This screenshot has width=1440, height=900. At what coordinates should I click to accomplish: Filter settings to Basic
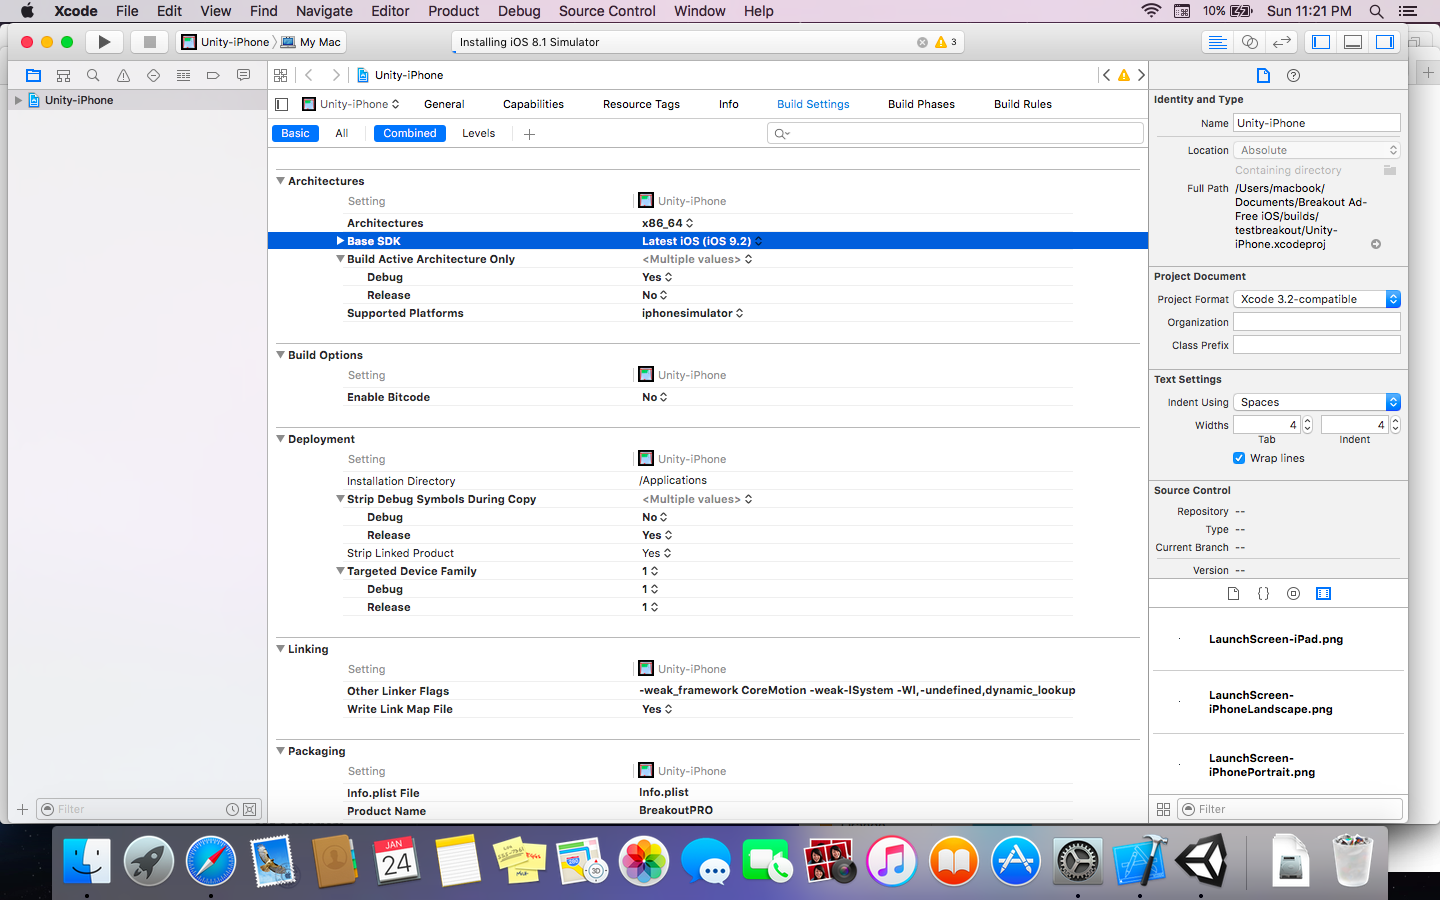click(295, 133)
